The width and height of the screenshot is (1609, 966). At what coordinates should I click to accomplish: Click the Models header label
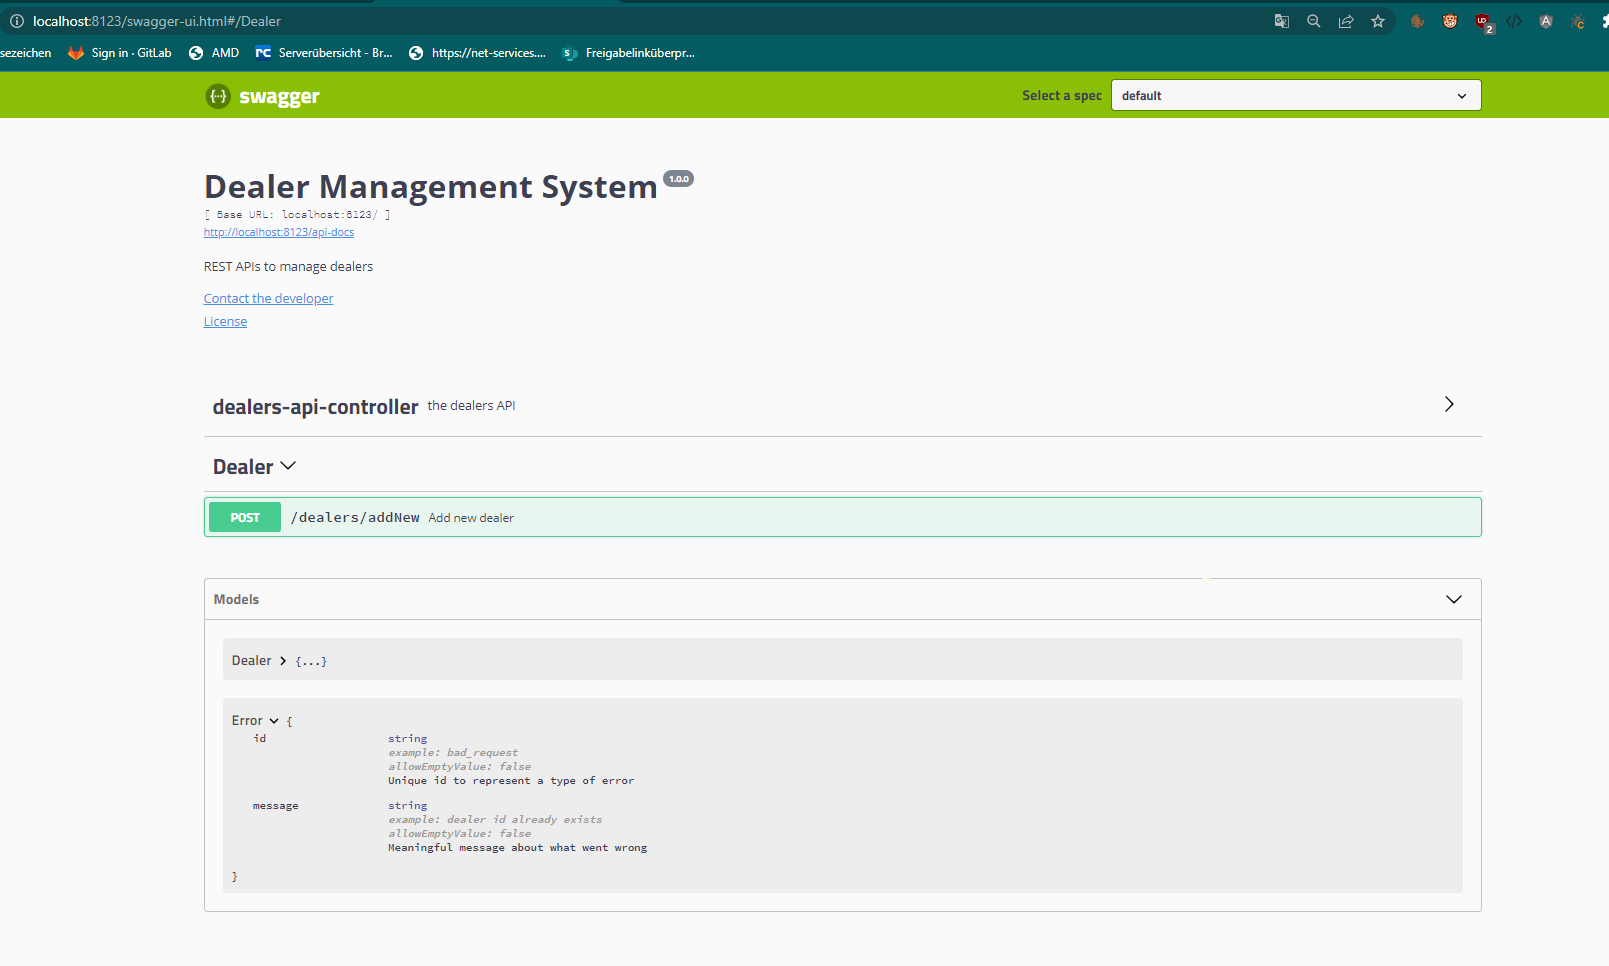coord(236,599)
